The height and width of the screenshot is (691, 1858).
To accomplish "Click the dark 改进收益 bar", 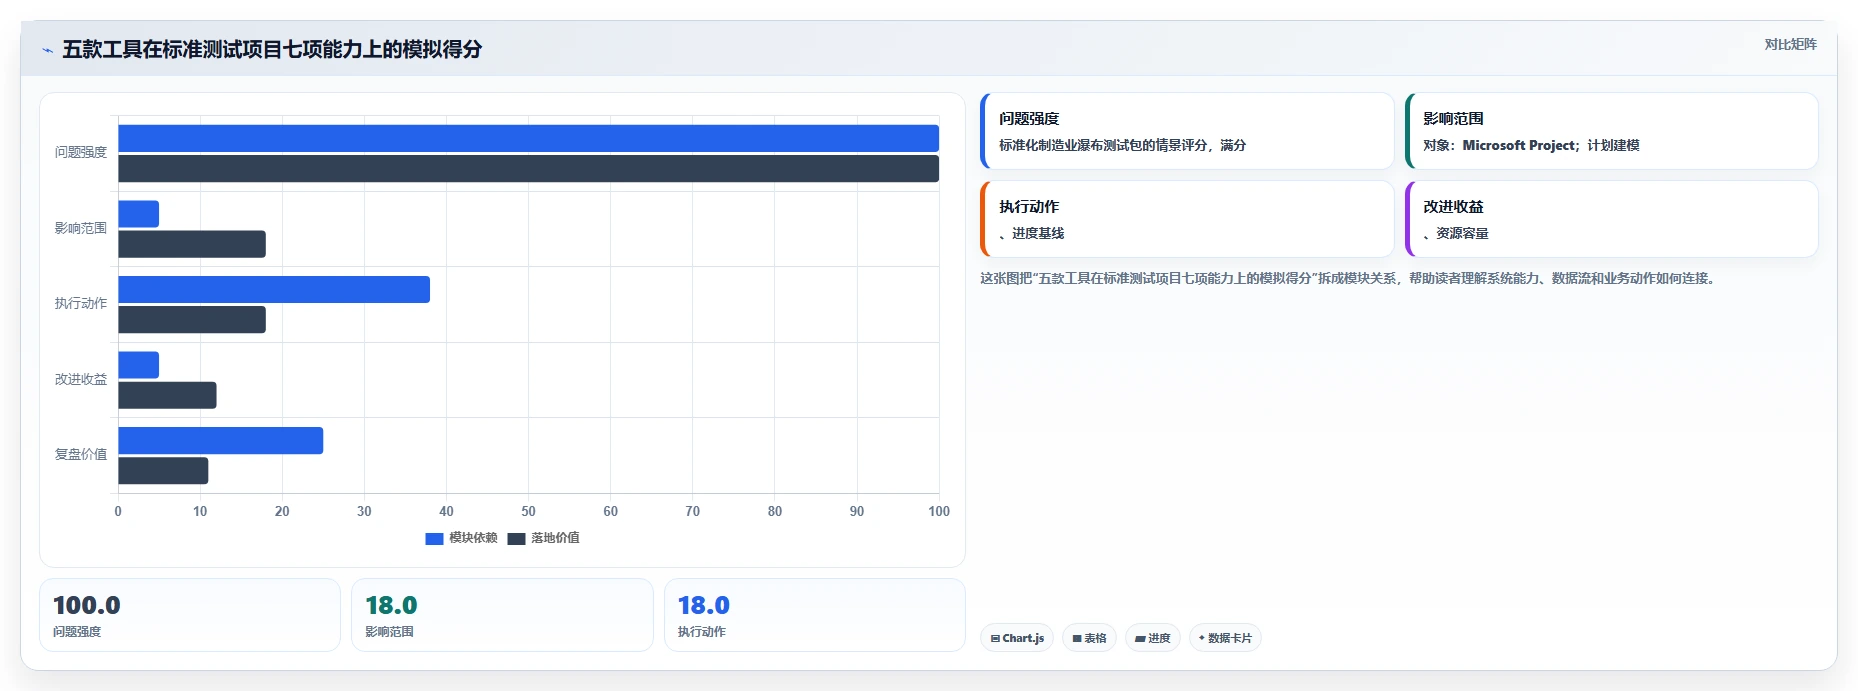I will tap(167, 395).
